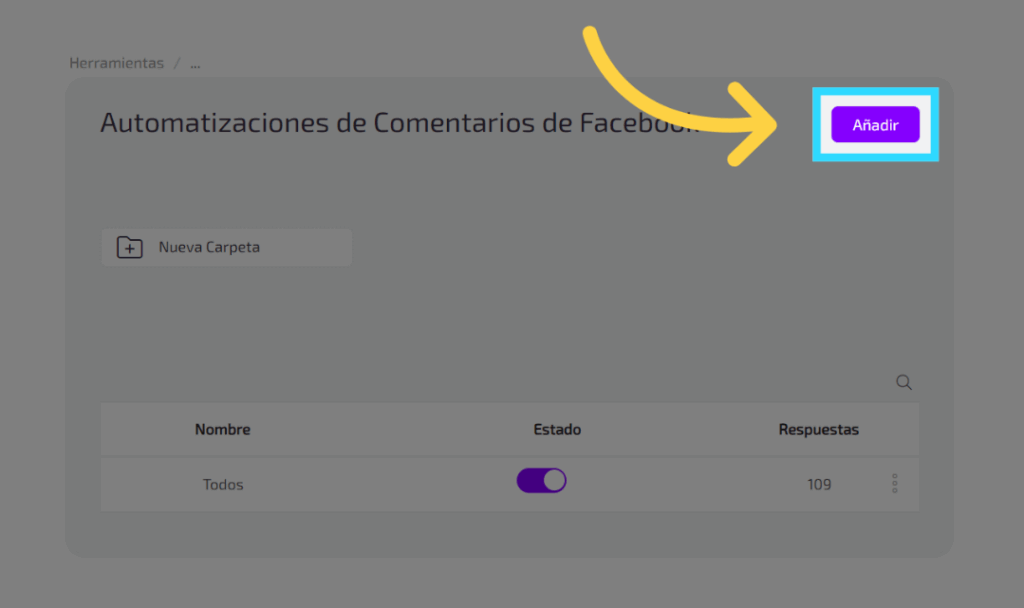Click the cyan highlight frame around Añadir
The height and width of the screenshot is (608, 1024).
pos(875,94)
